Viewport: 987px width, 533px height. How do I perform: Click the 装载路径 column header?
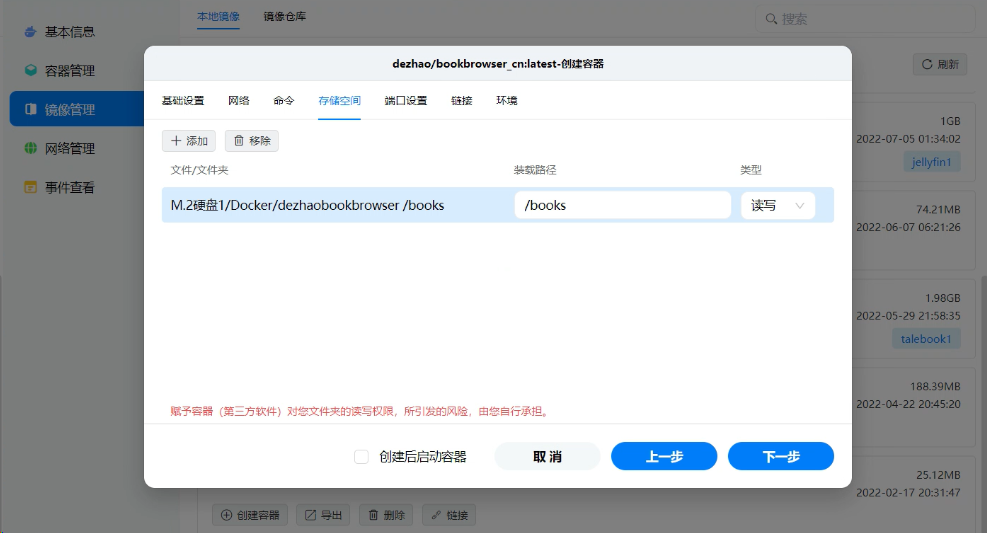pos(535,170)
